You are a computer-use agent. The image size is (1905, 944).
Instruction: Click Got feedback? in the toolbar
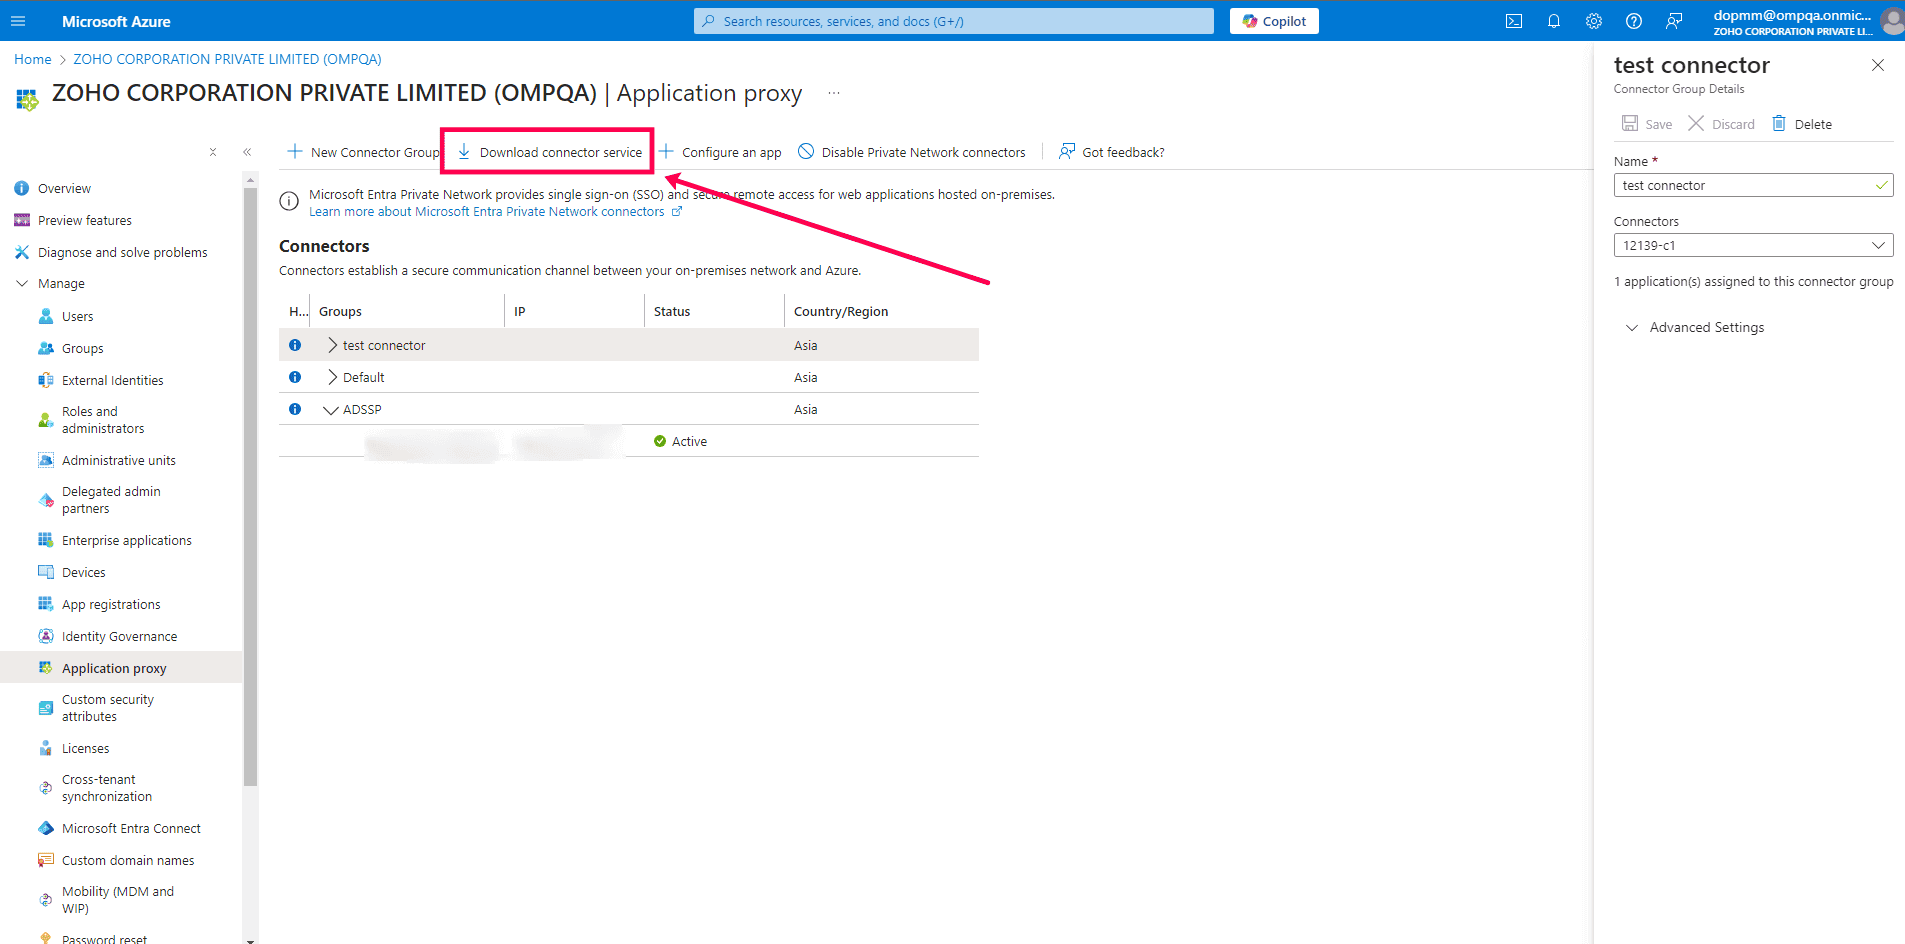(1112, 152)
